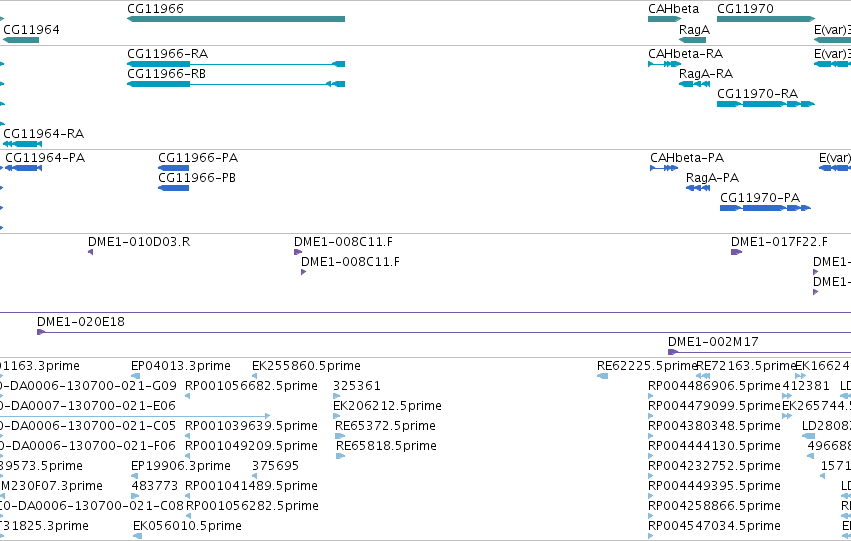
Task: Select the DME1-020E18 clone start arrow
Action: point(41,332)
